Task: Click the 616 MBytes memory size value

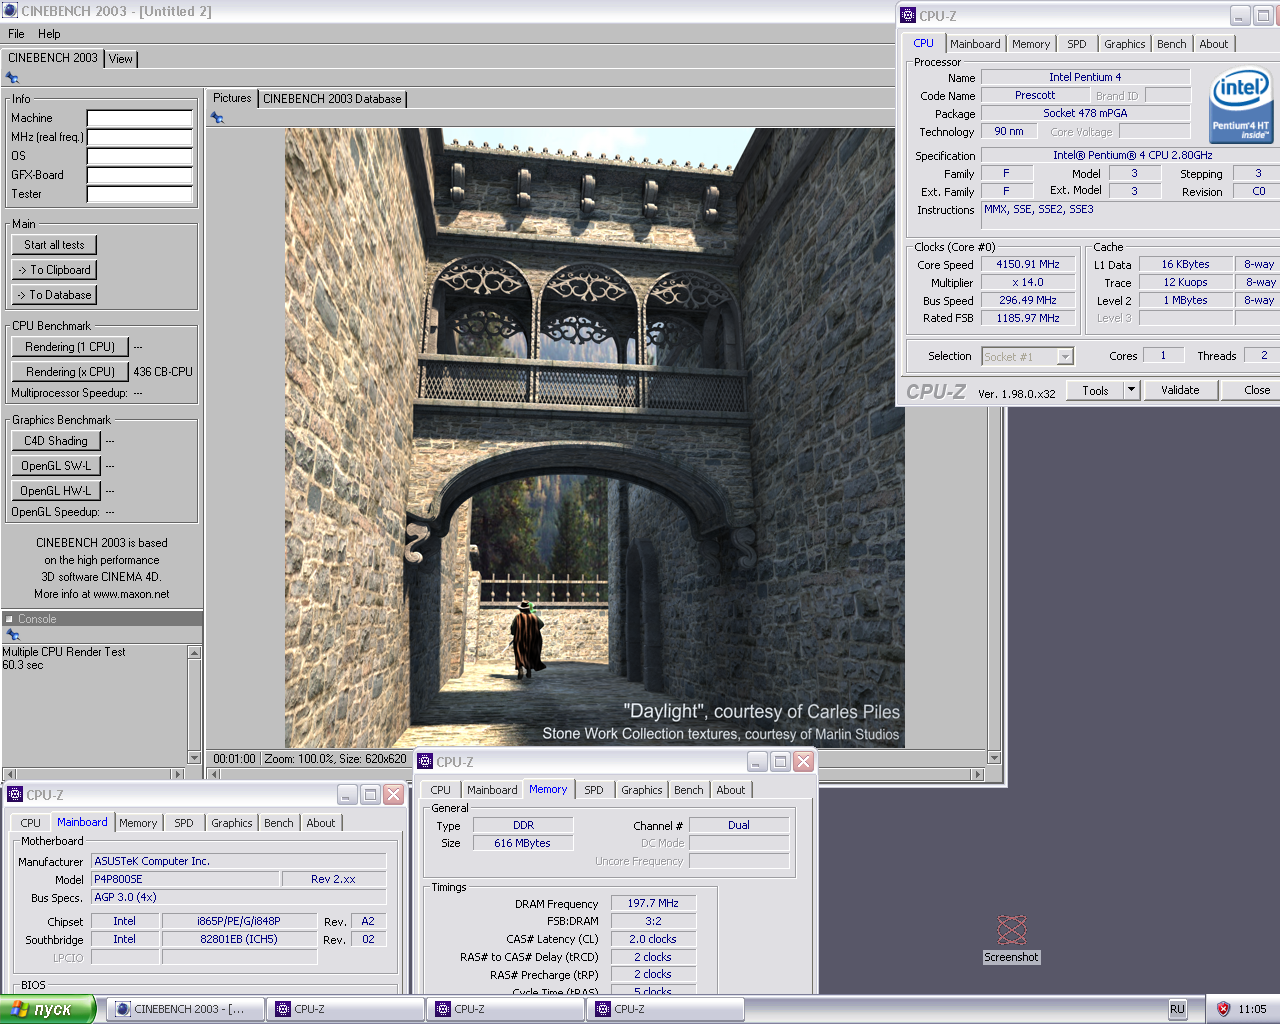Action: click(x=523, y=843)
